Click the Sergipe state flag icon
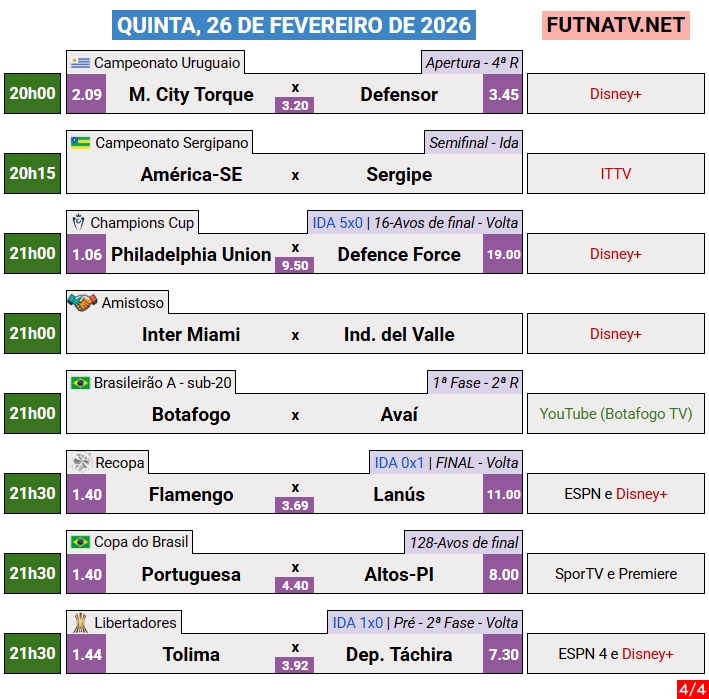The width and height of the screenshot is (709, 699). click(81, 143)
